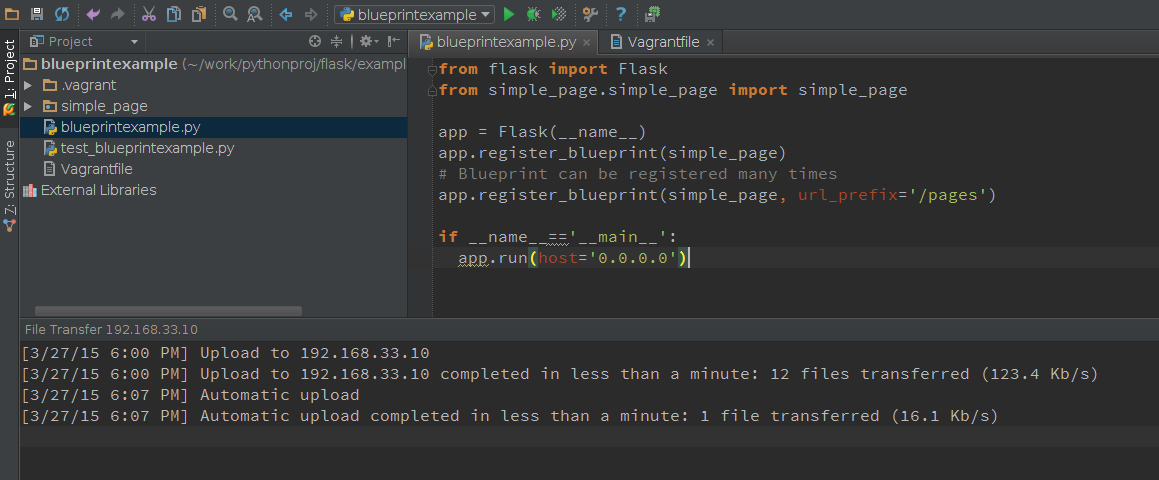
Task: Select the simple_page package row
Action: coord(214,106)
